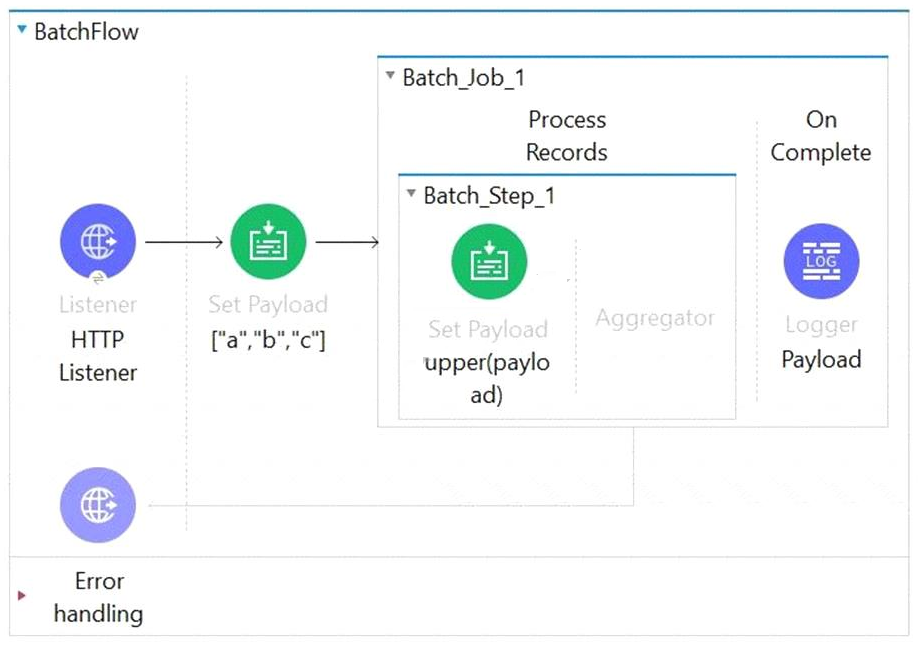The height and width of the screenshot is (645, 919).
Task: Select the Process Records phase label
Action: pyautogui.click(x=567, y=136)
